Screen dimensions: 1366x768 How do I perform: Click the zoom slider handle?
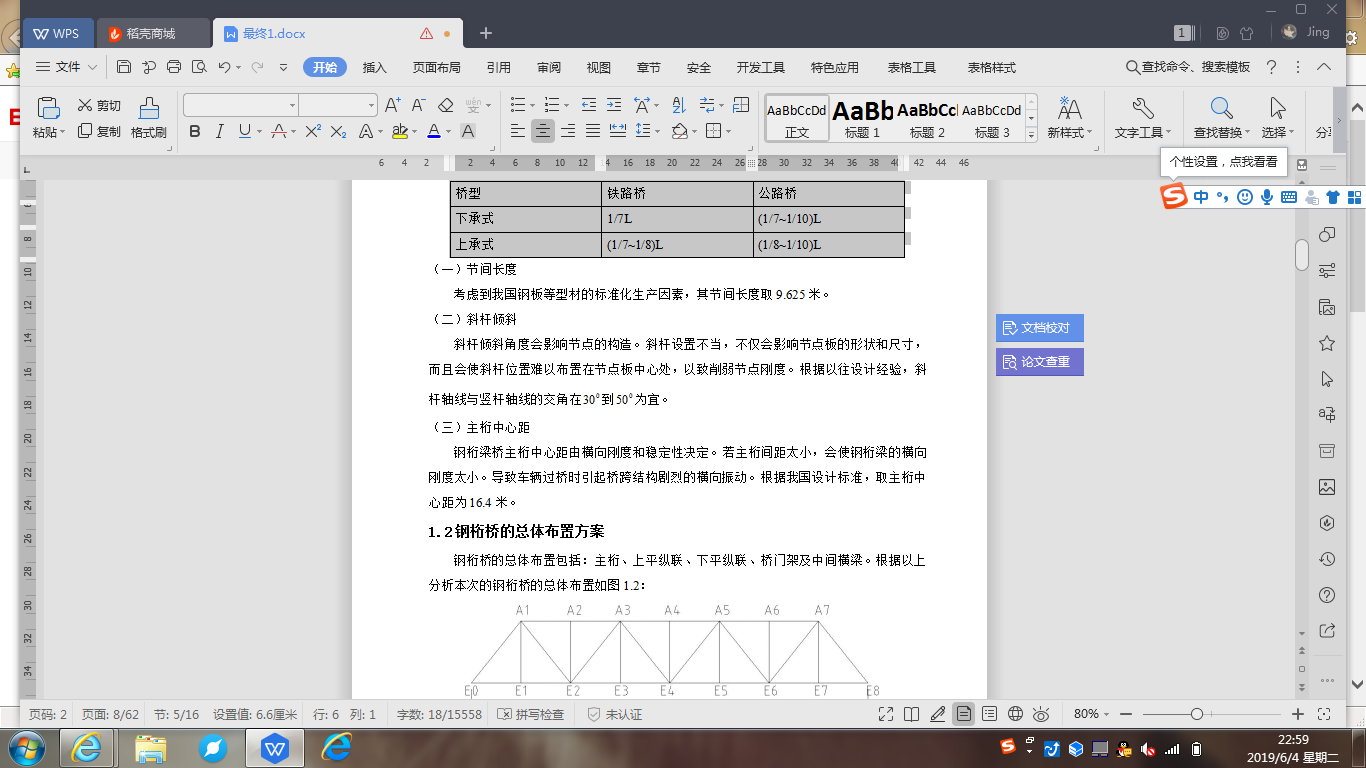(1196, 714)
